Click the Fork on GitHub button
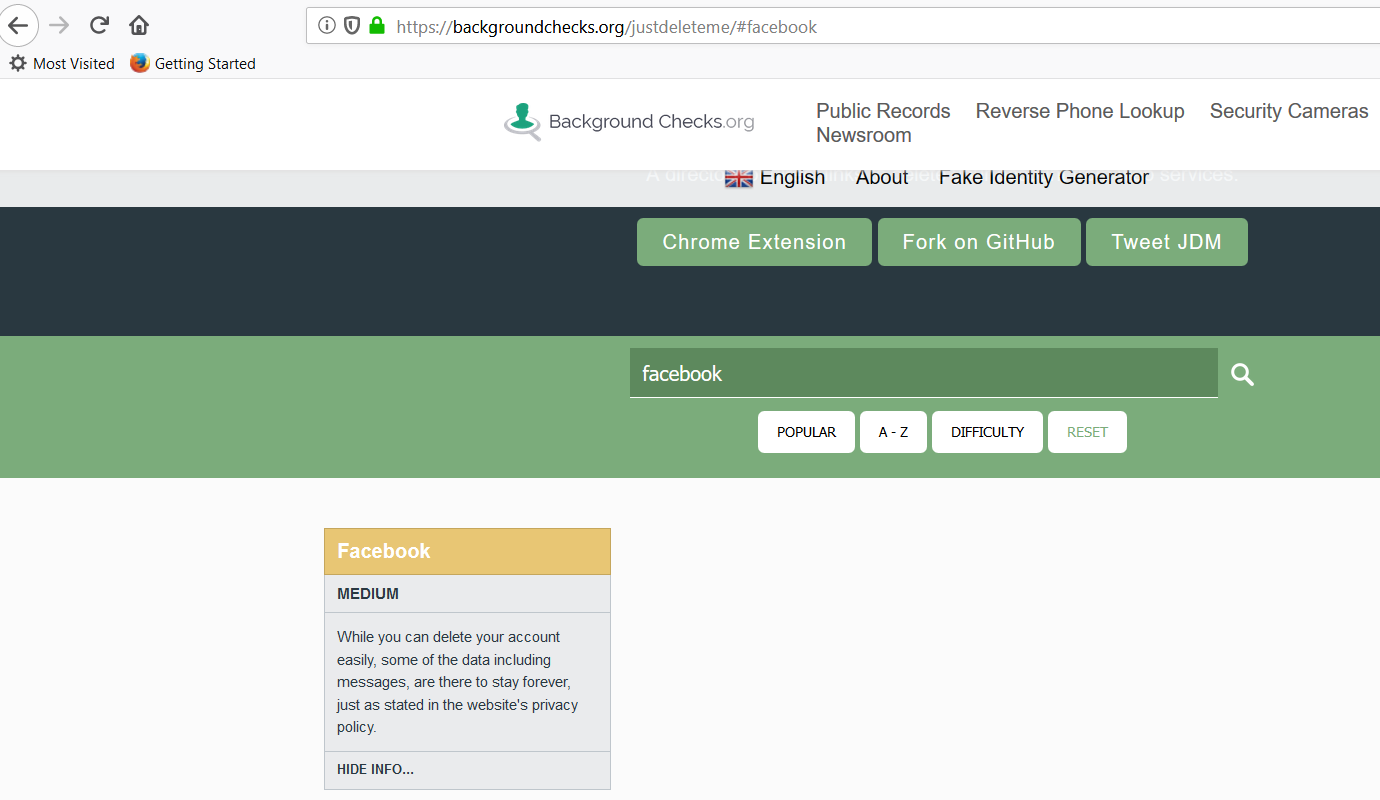 pyautogui.click(x=979, y=242)
